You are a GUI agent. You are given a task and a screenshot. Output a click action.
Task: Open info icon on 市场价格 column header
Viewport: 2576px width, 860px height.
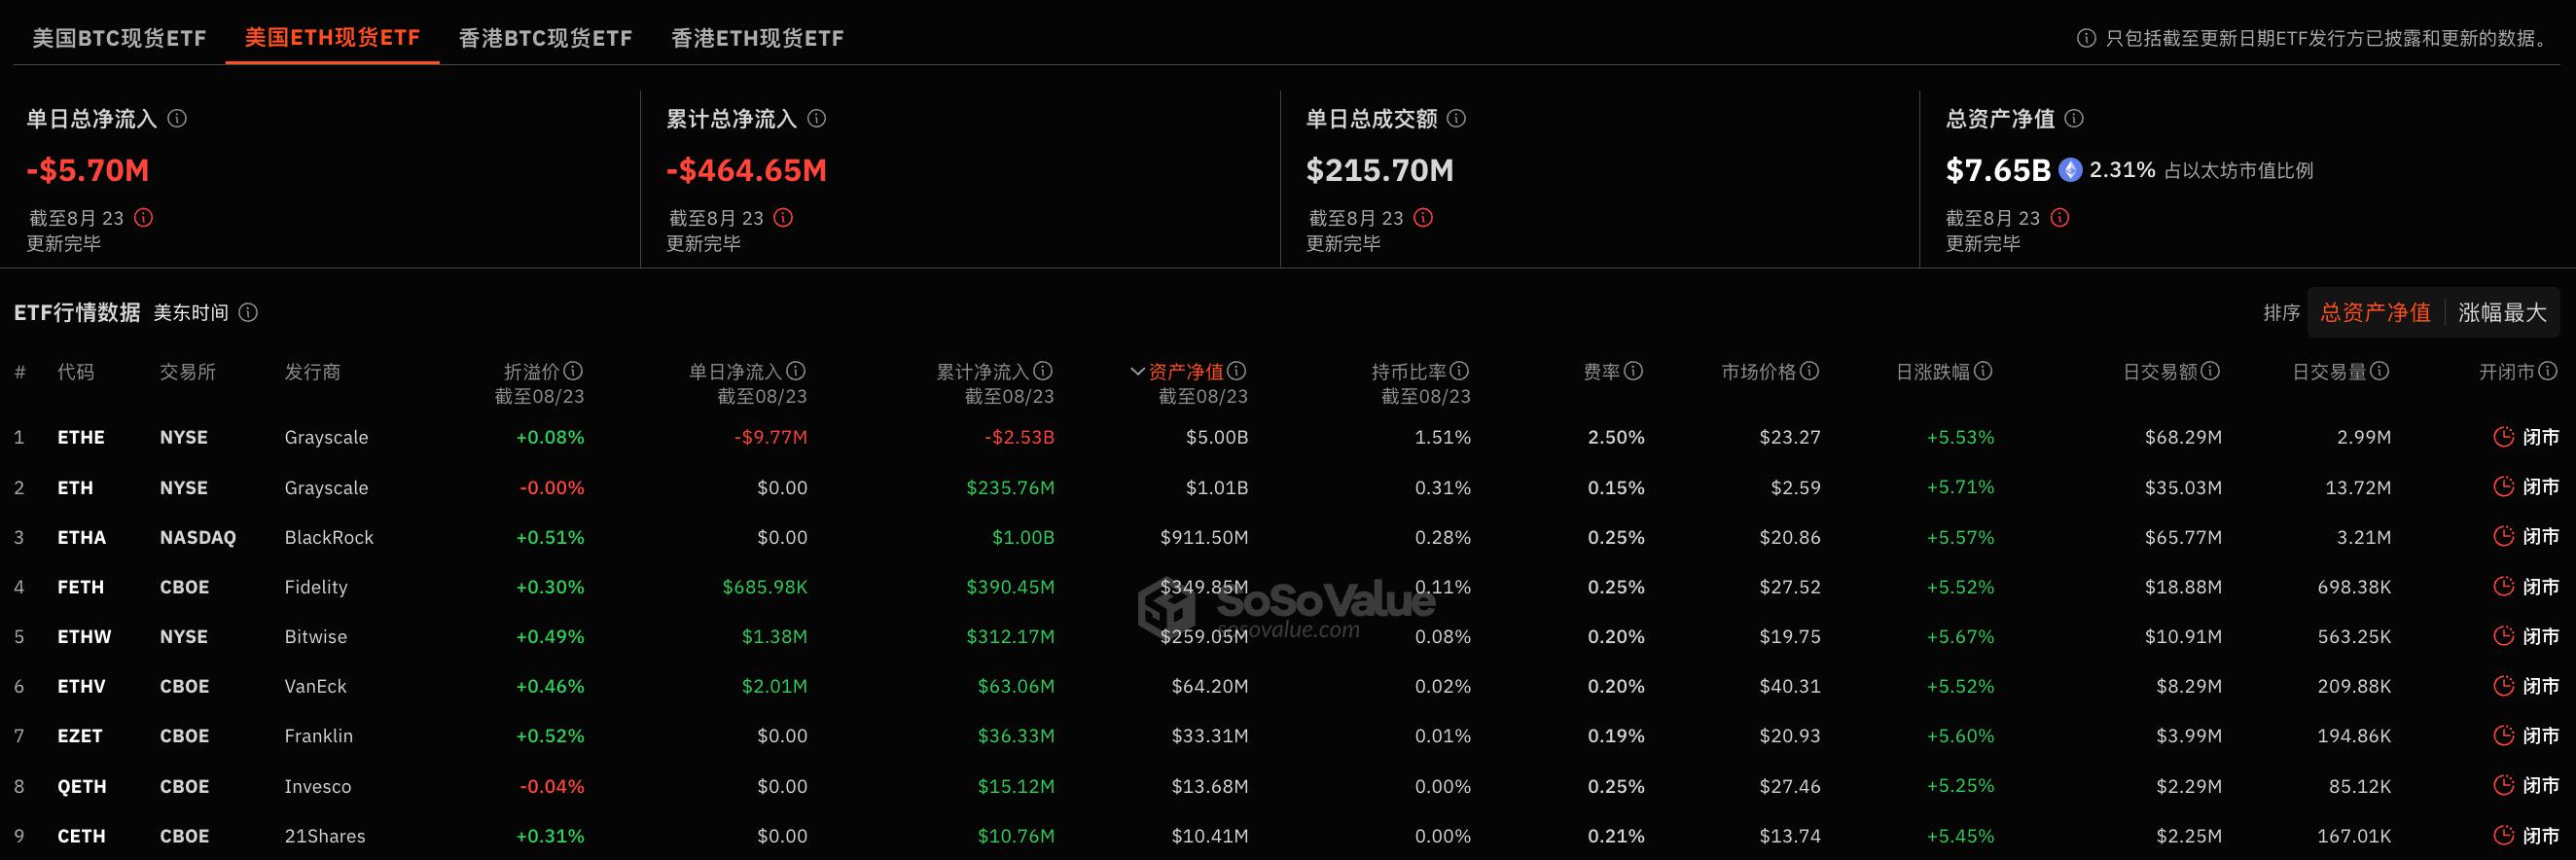[1810, 371]
